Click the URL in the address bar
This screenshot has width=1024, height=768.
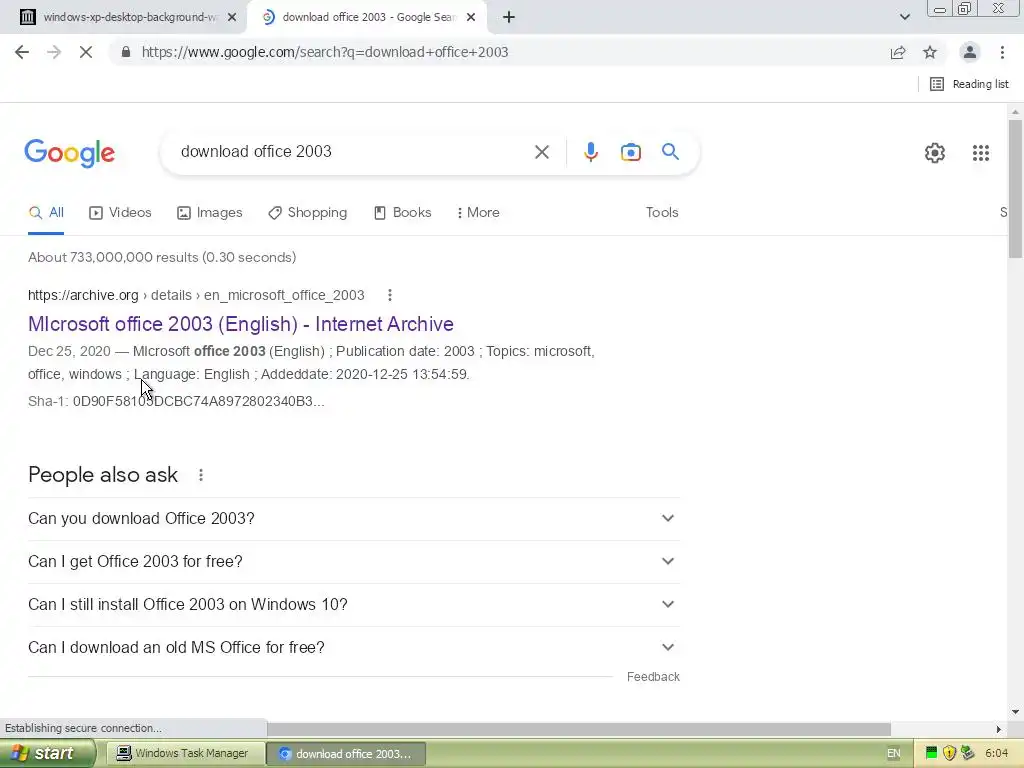point(325,52)
